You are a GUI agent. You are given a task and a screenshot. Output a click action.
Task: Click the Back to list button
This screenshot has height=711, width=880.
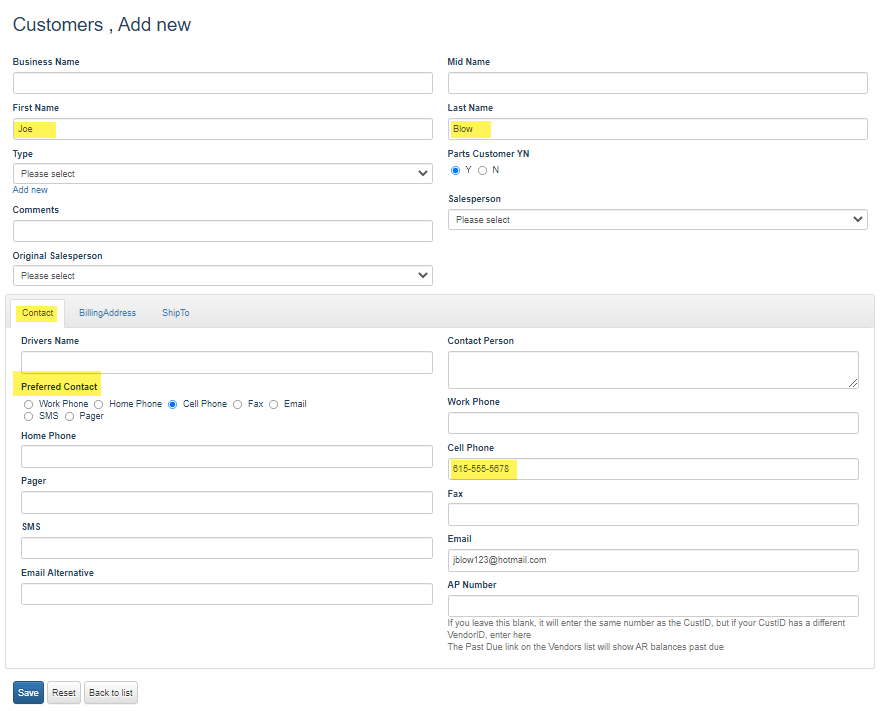tap(111, 692)
